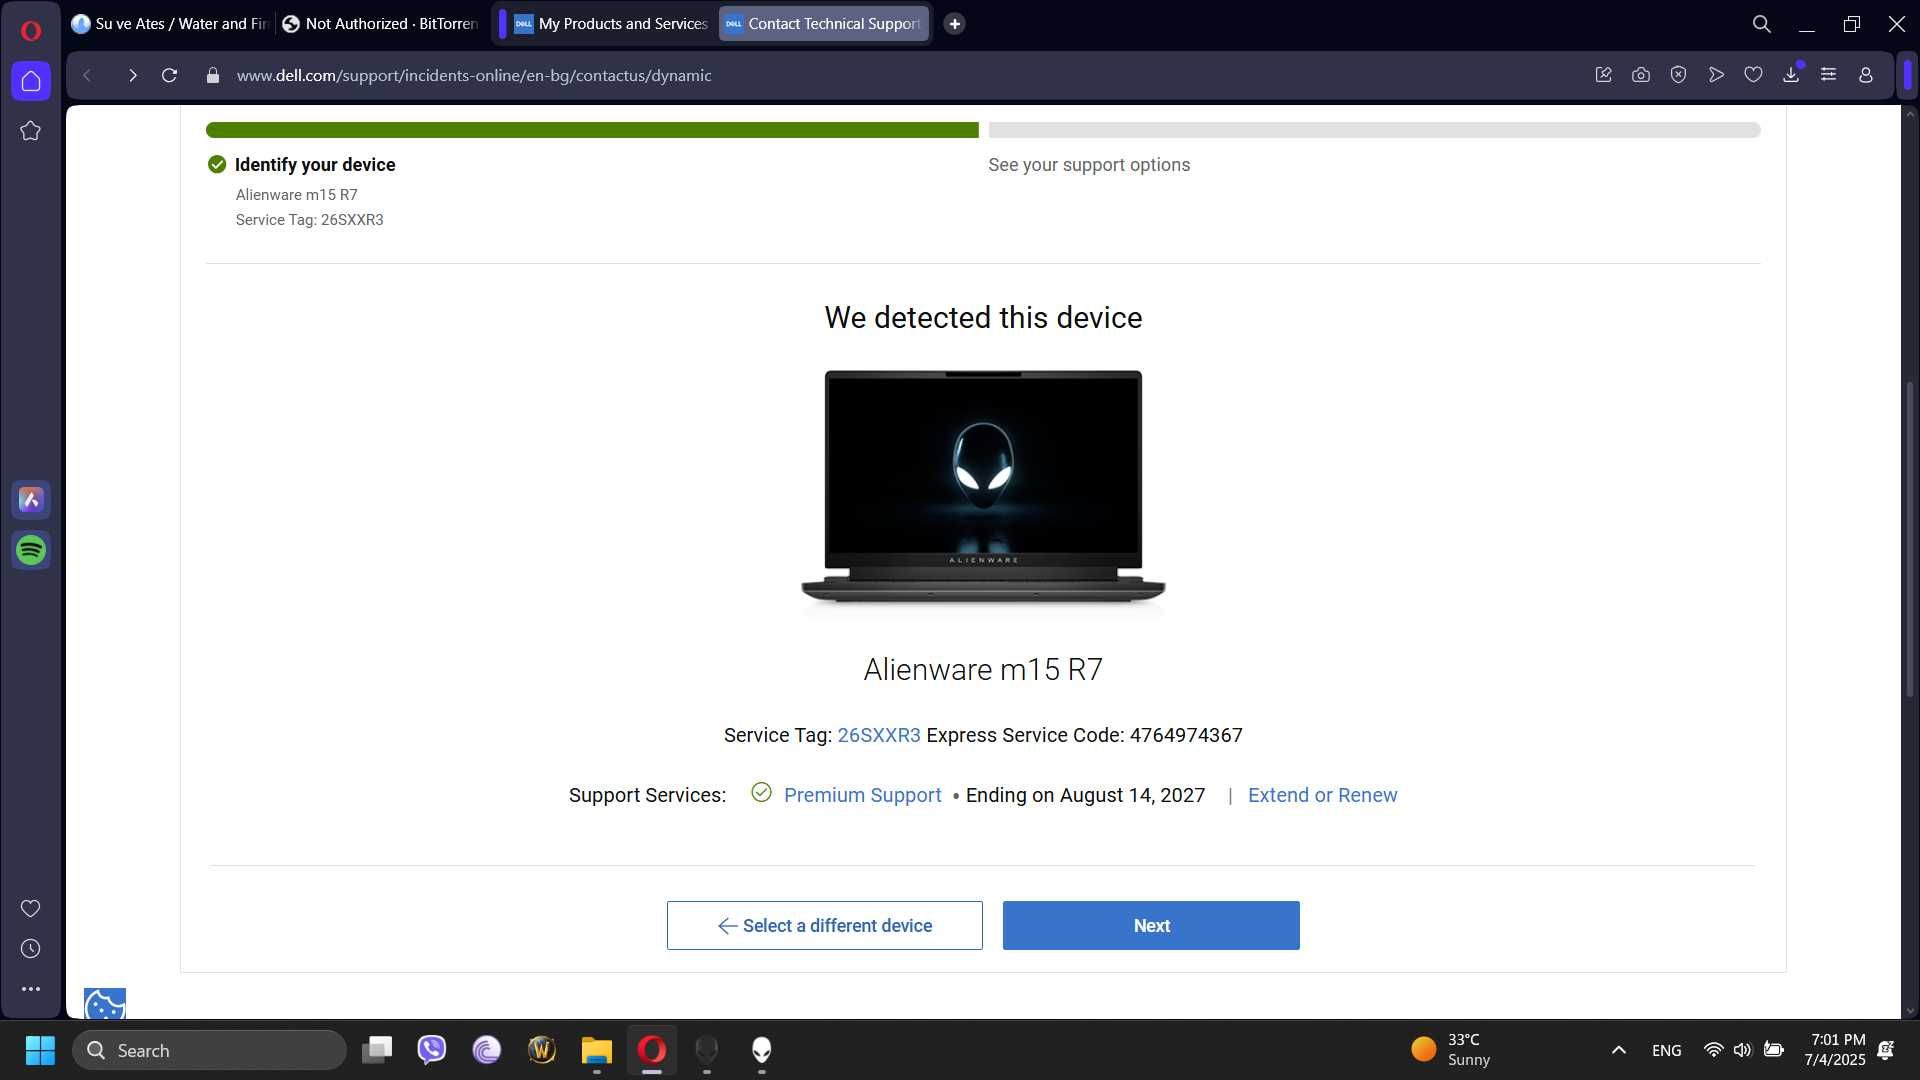Click the Service Tag: 26SXXR3 text under Identify your device
This screenshot has width=1920, height=1080.
tap(310, 220)
